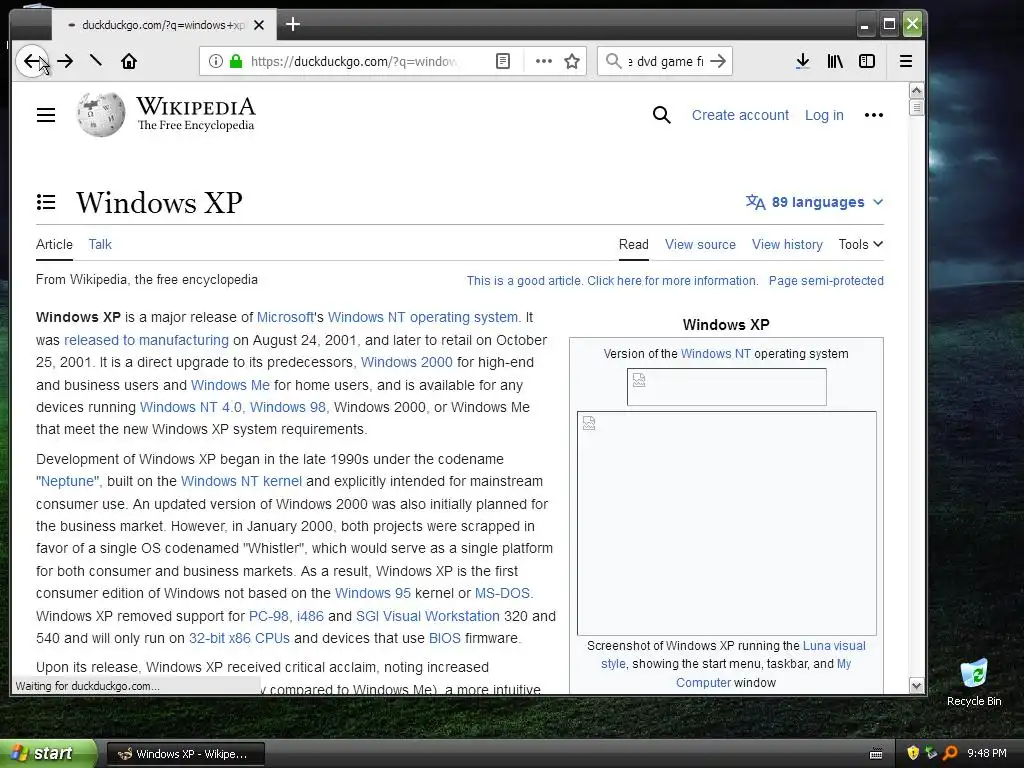The image size is (1024, 768).
Task: Click the browser search text field
Action: [x=665, y=61]
